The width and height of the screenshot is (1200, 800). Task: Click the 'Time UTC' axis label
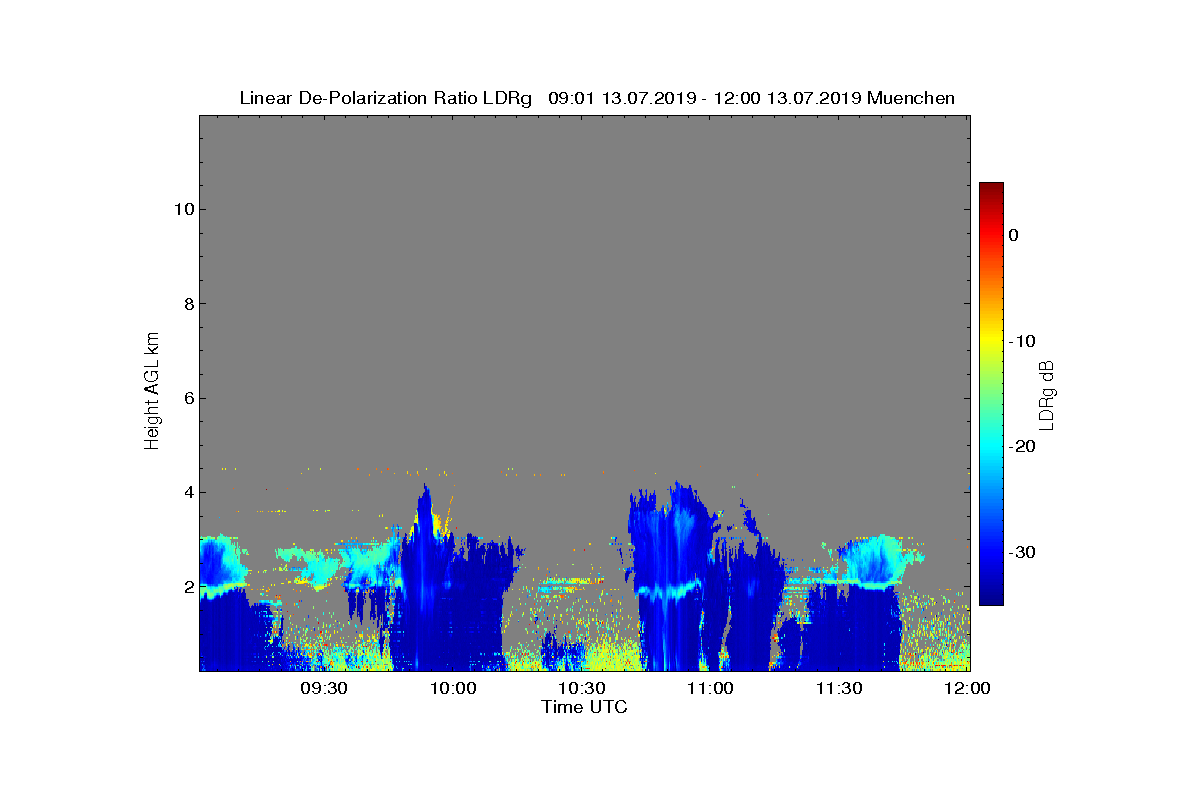[x=585, y=707]
